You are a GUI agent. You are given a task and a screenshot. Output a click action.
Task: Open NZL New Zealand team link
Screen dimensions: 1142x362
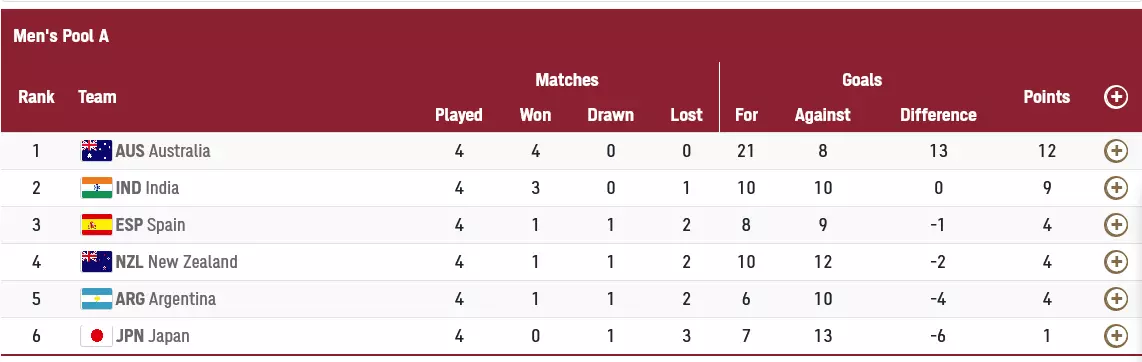coord(177,261)
